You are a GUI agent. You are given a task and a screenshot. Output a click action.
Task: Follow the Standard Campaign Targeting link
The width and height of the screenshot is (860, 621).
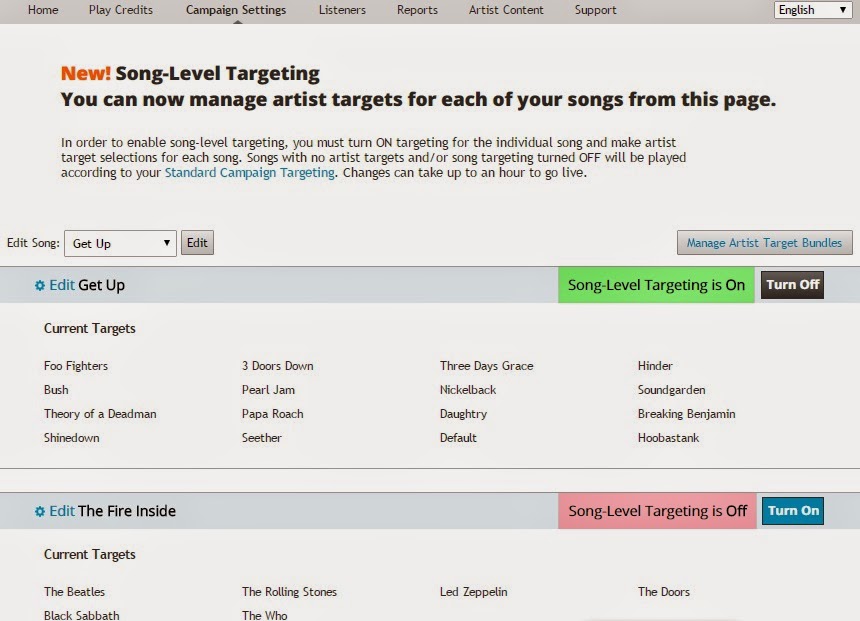tap(250, 172)
